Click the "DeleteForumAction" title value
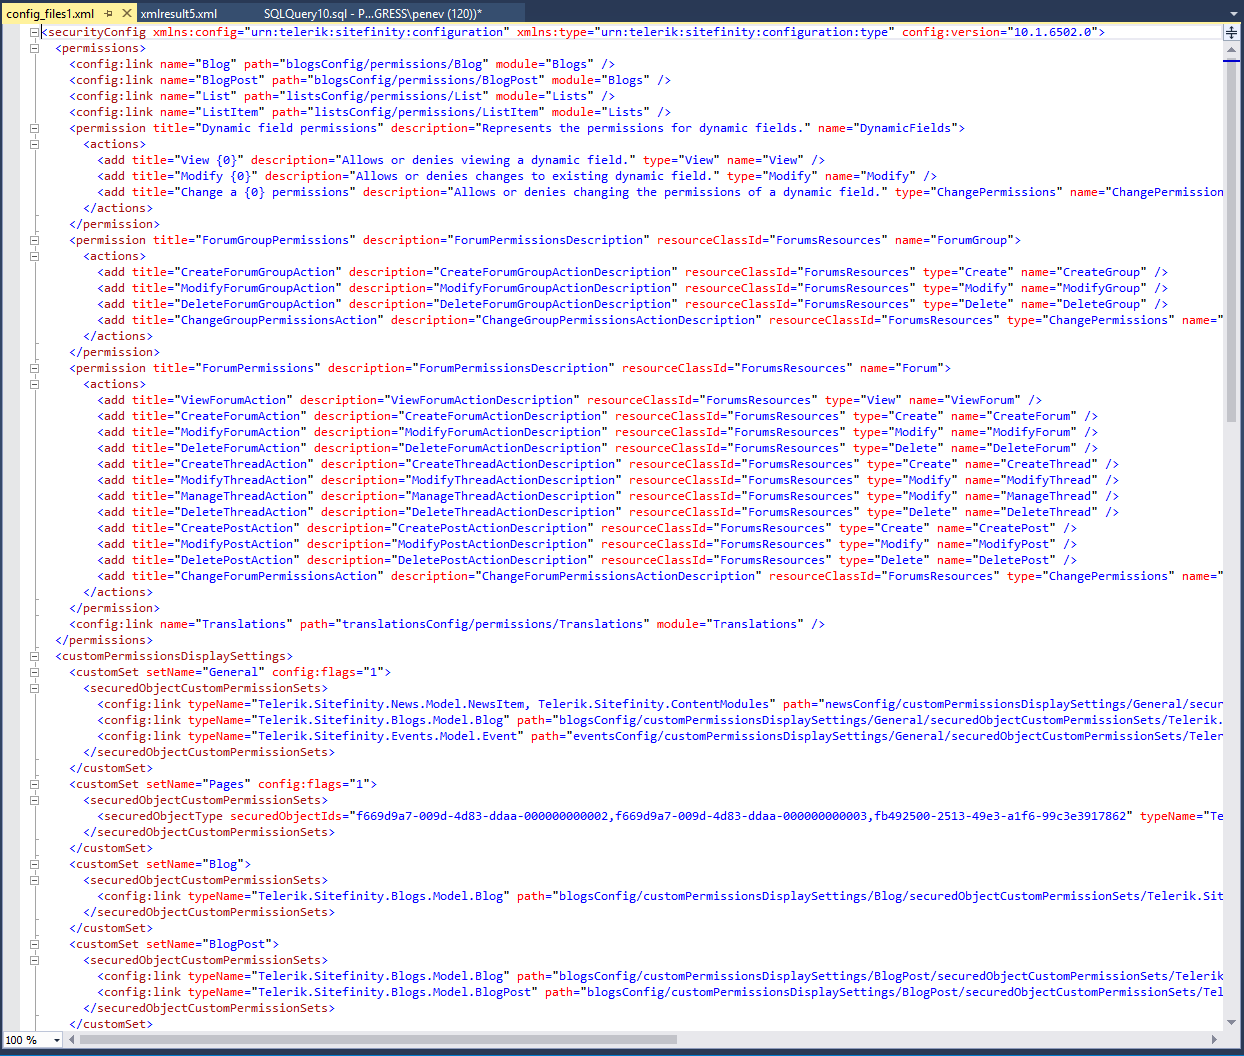 [x=241, y=448]
